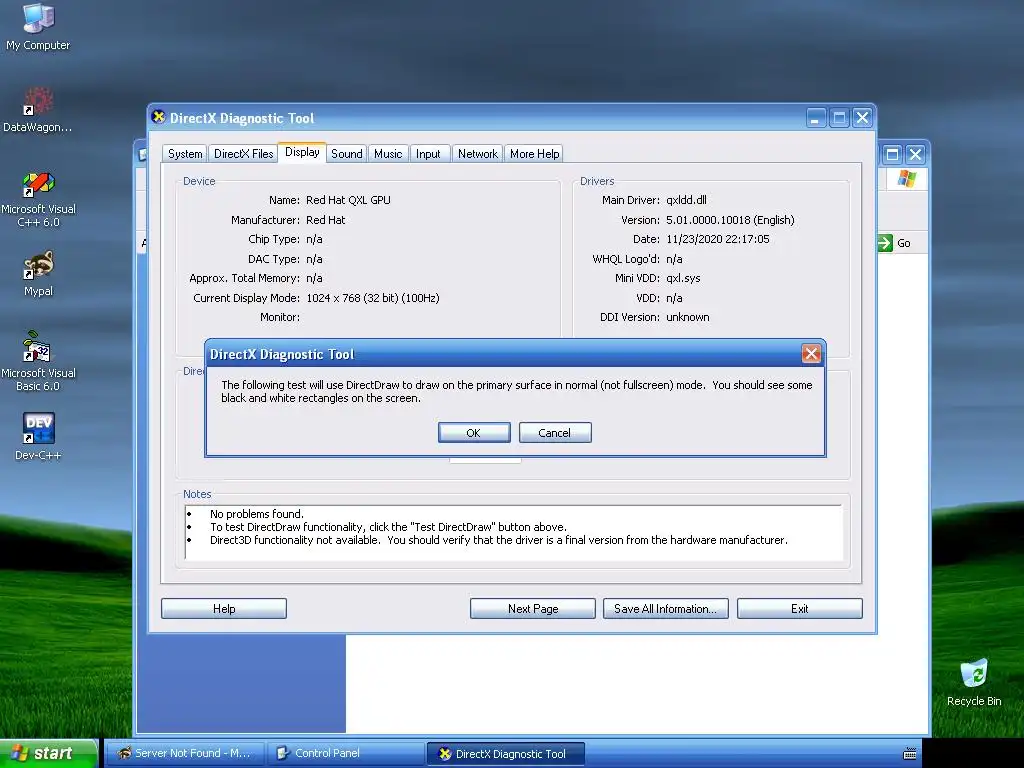Click the 'qxldd.dll' main driver value
The image size is (1024, 768).
[x=686, y=200]
